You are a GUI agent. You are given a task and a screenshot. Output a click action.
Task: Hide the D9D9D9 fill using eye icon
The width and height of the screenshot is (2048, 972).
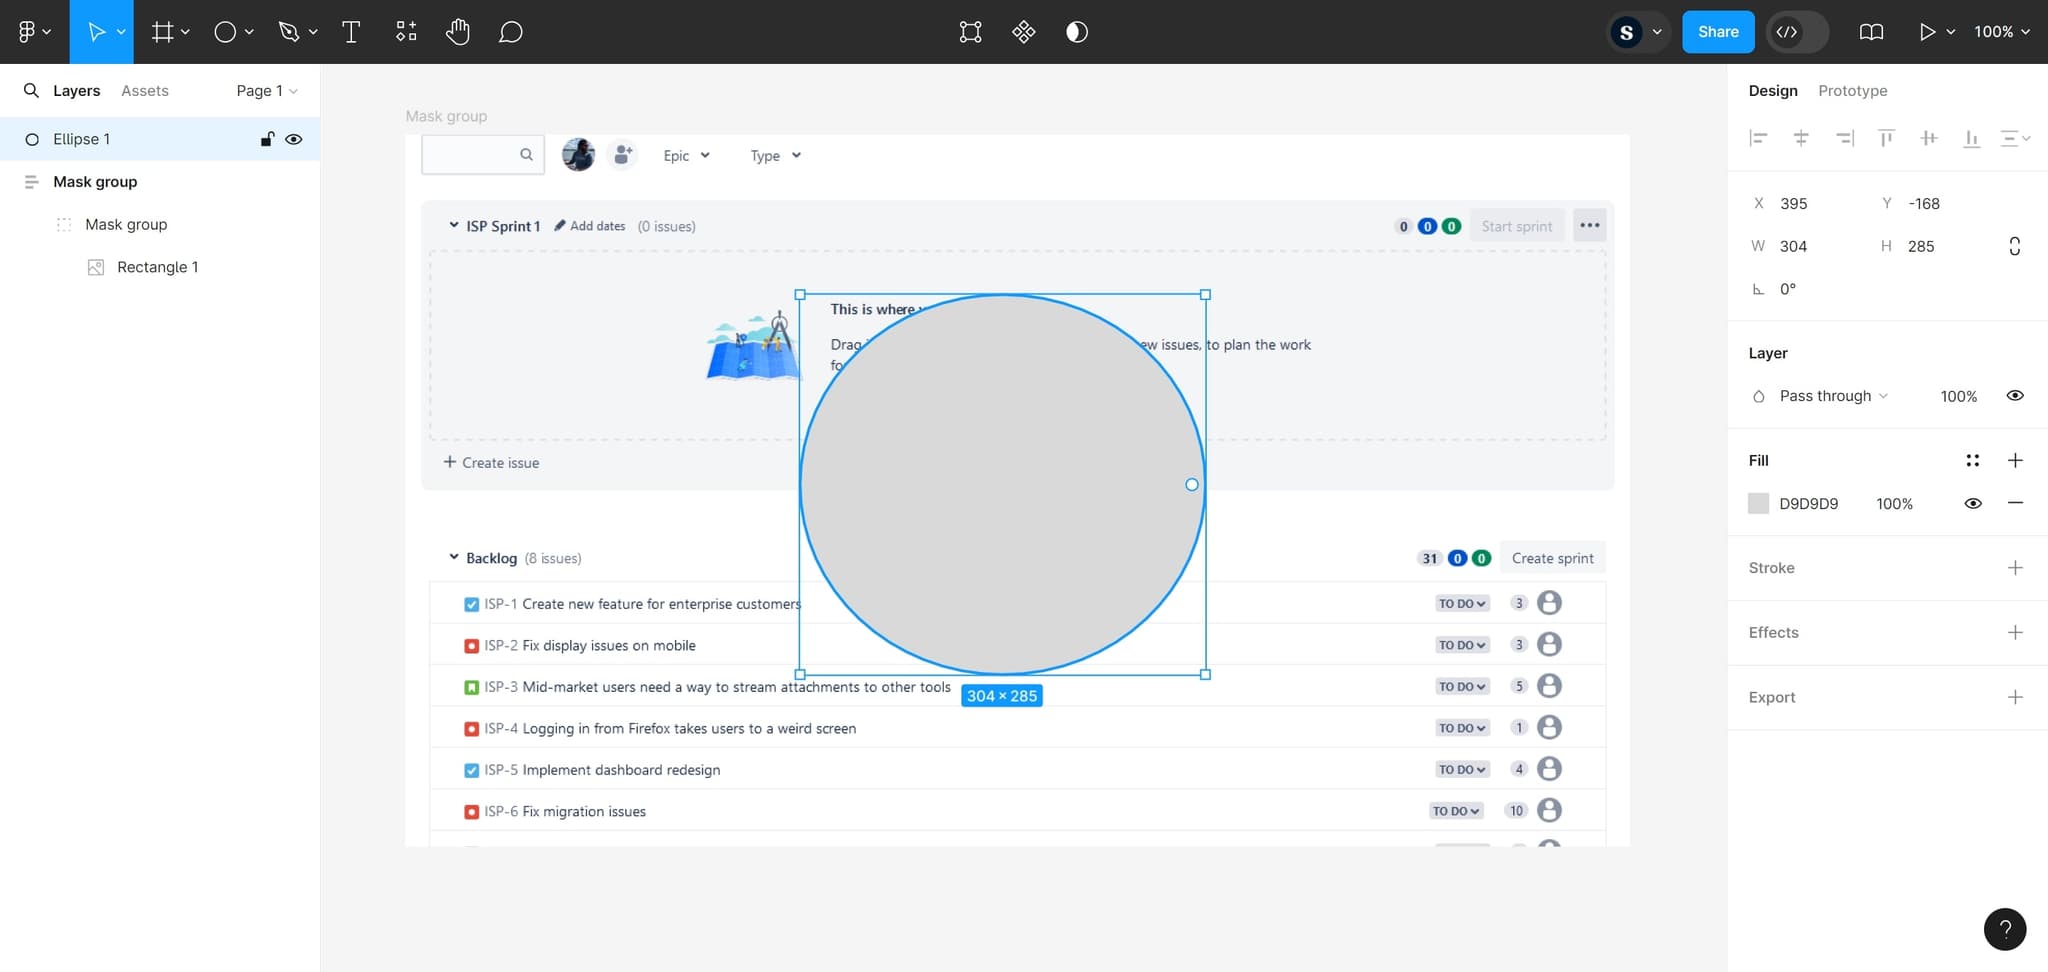pos(1972,503)
